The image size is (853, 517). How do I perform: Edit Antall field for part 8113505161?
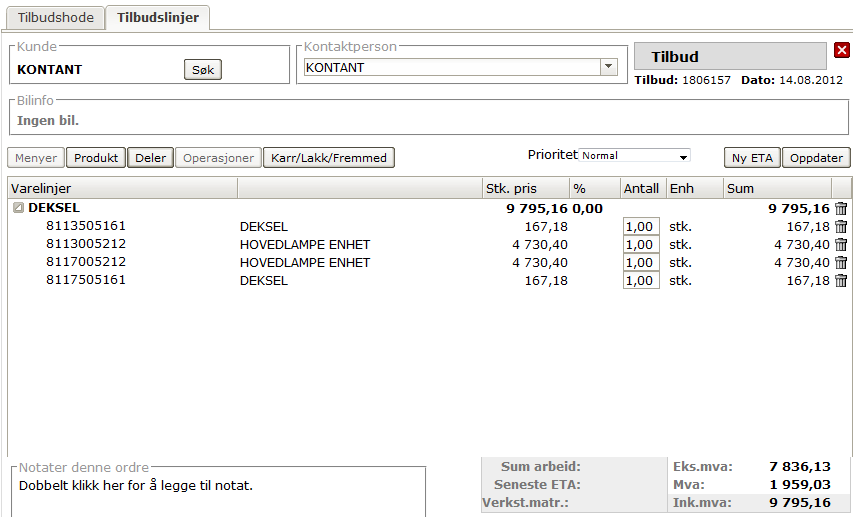(641, 227)
